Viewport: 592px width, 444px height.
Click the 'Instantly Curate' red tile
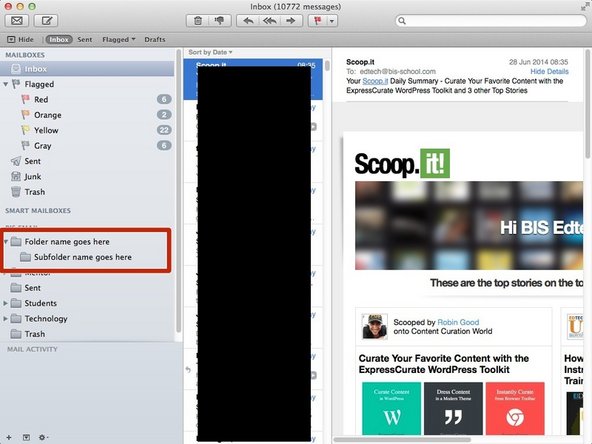[x=515, y=408]
